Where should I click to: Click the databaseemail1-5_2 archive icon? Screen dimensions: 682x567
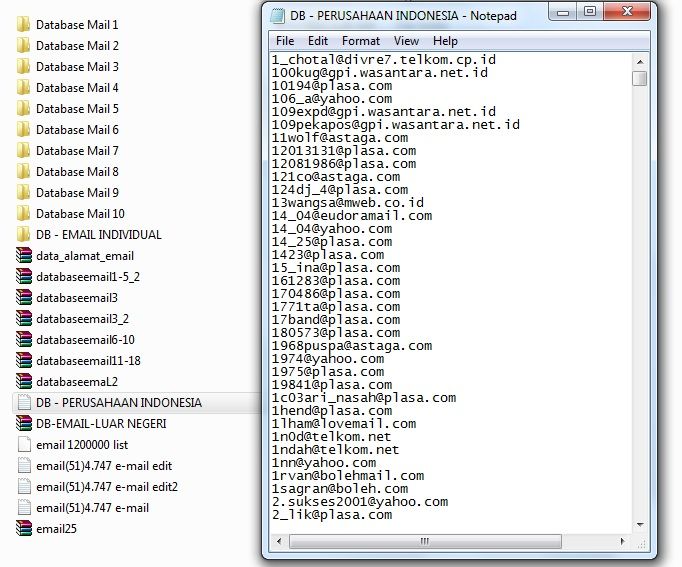tap(24, 277)
